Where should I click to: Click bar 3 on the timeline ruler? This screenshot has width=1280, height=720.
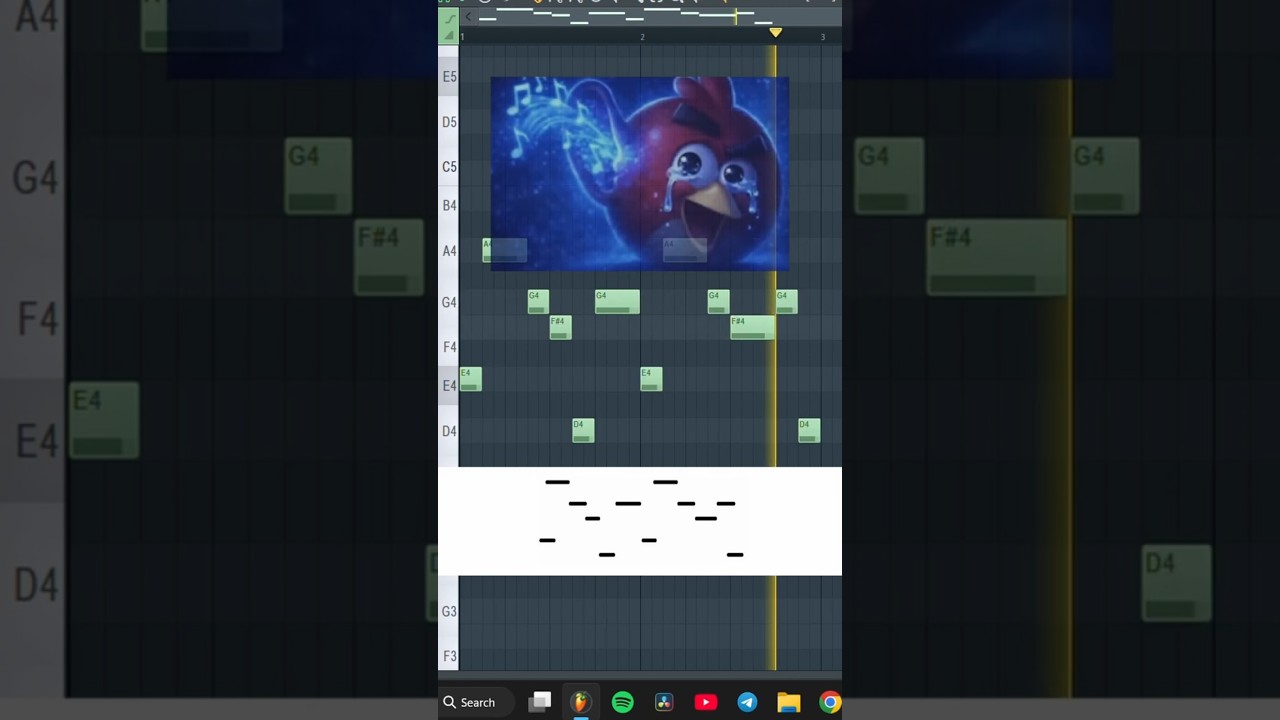pos(822,37)
